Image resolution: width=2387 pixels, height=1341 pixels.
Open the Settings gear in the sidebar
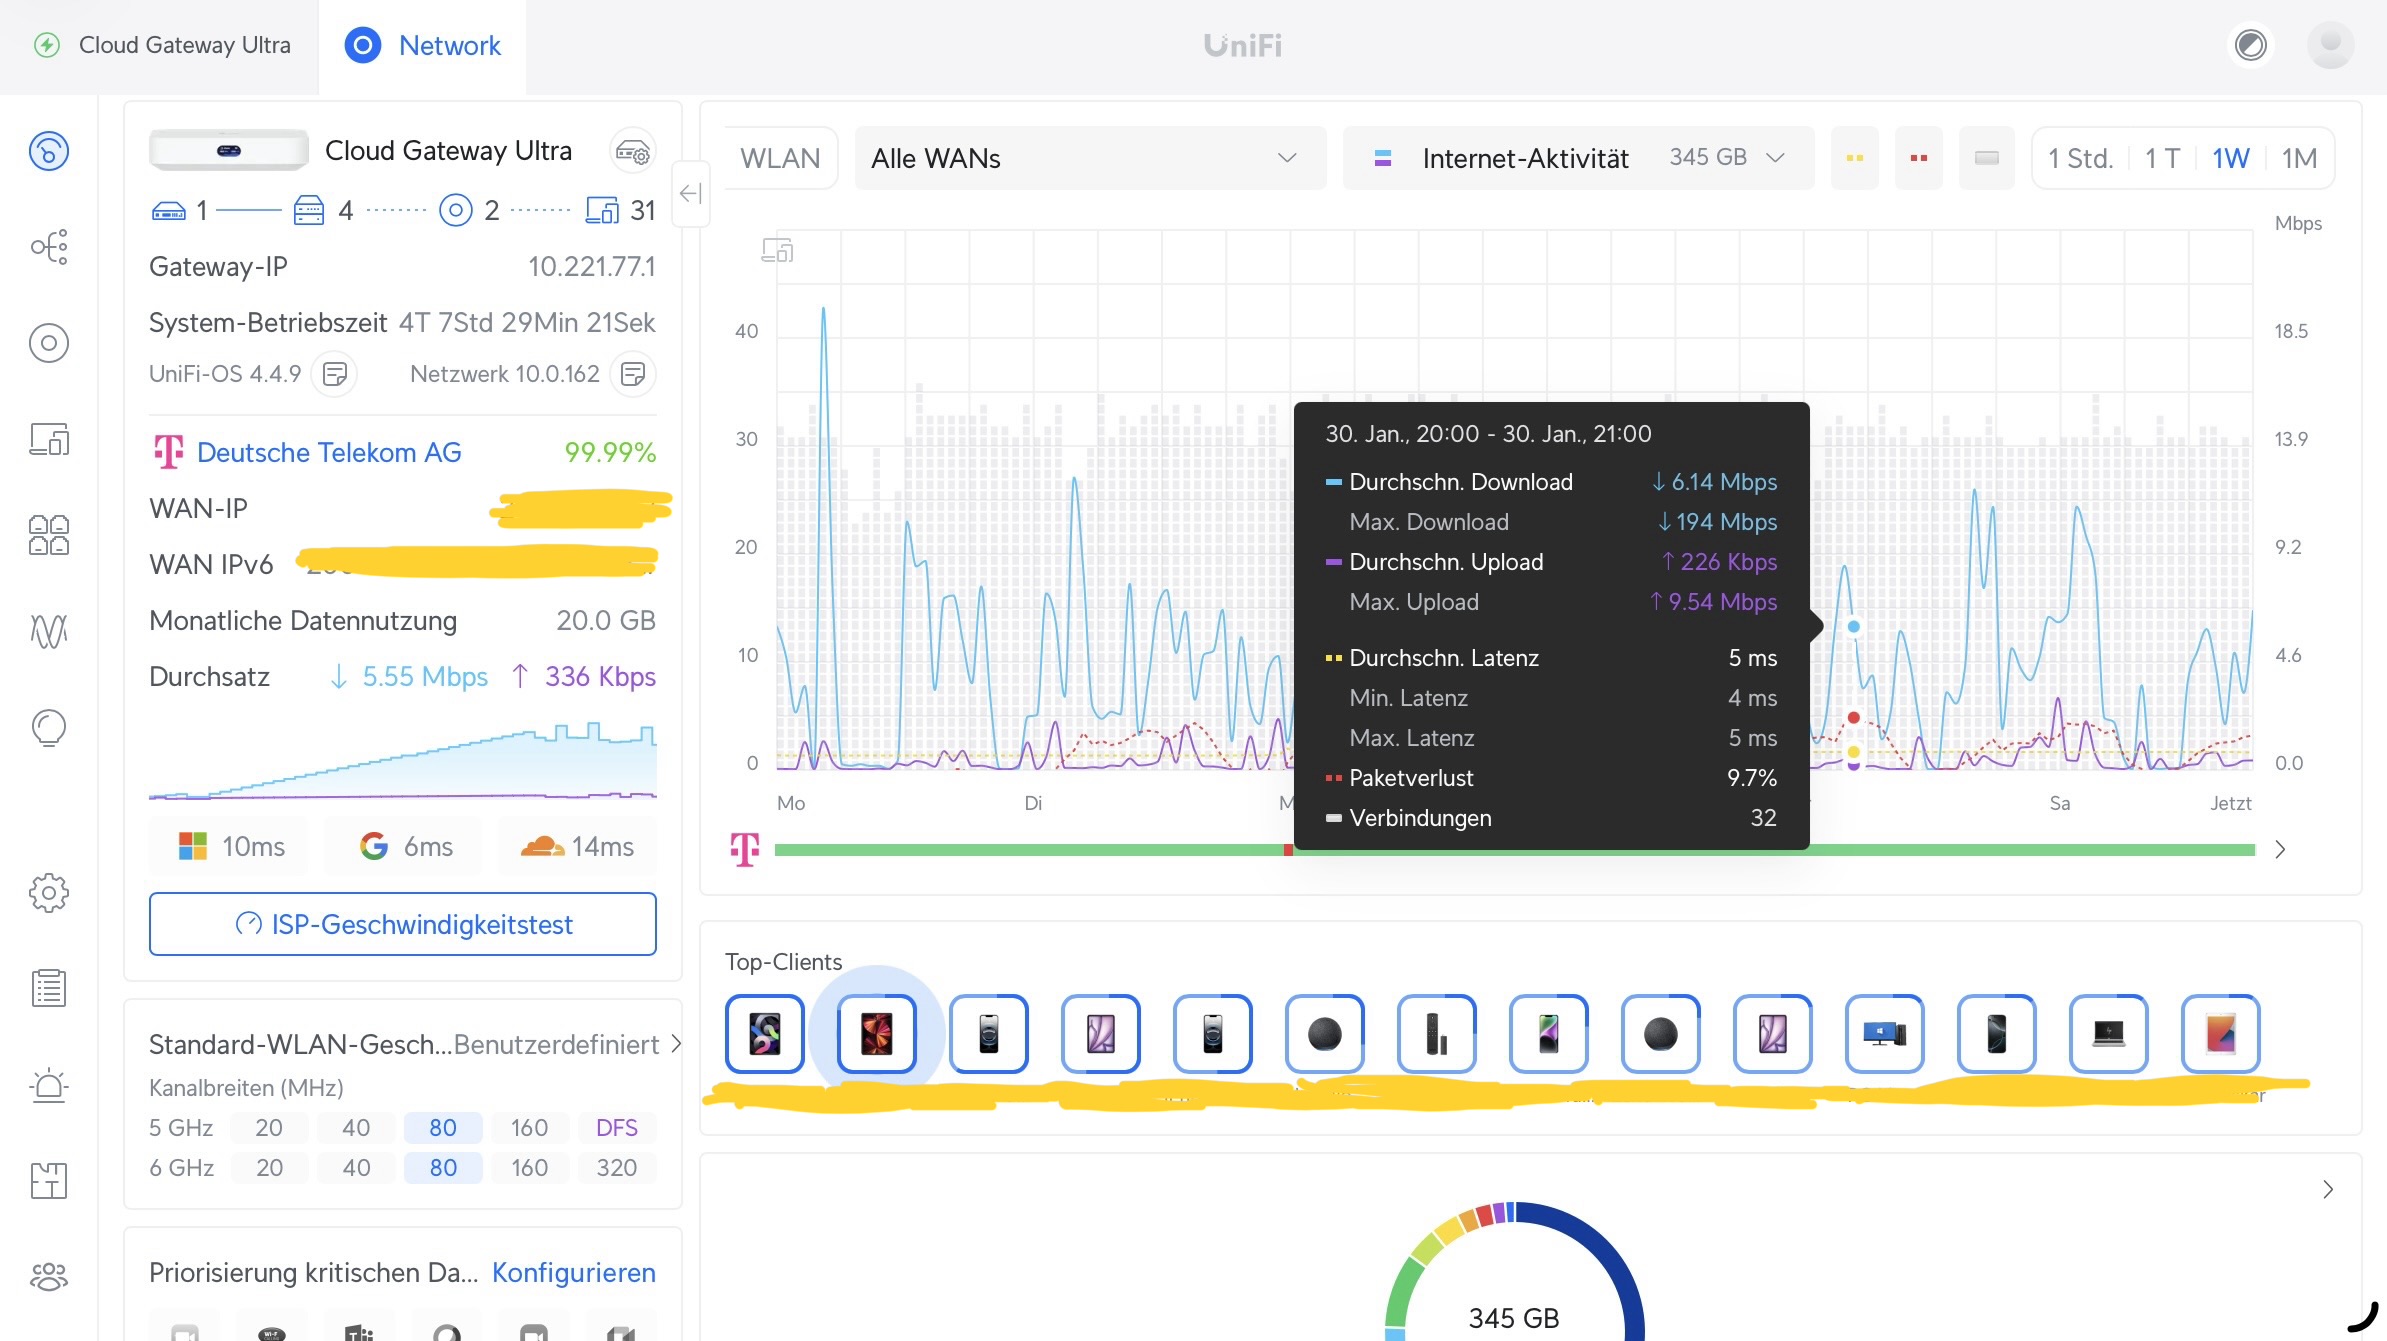click(49, 892)
